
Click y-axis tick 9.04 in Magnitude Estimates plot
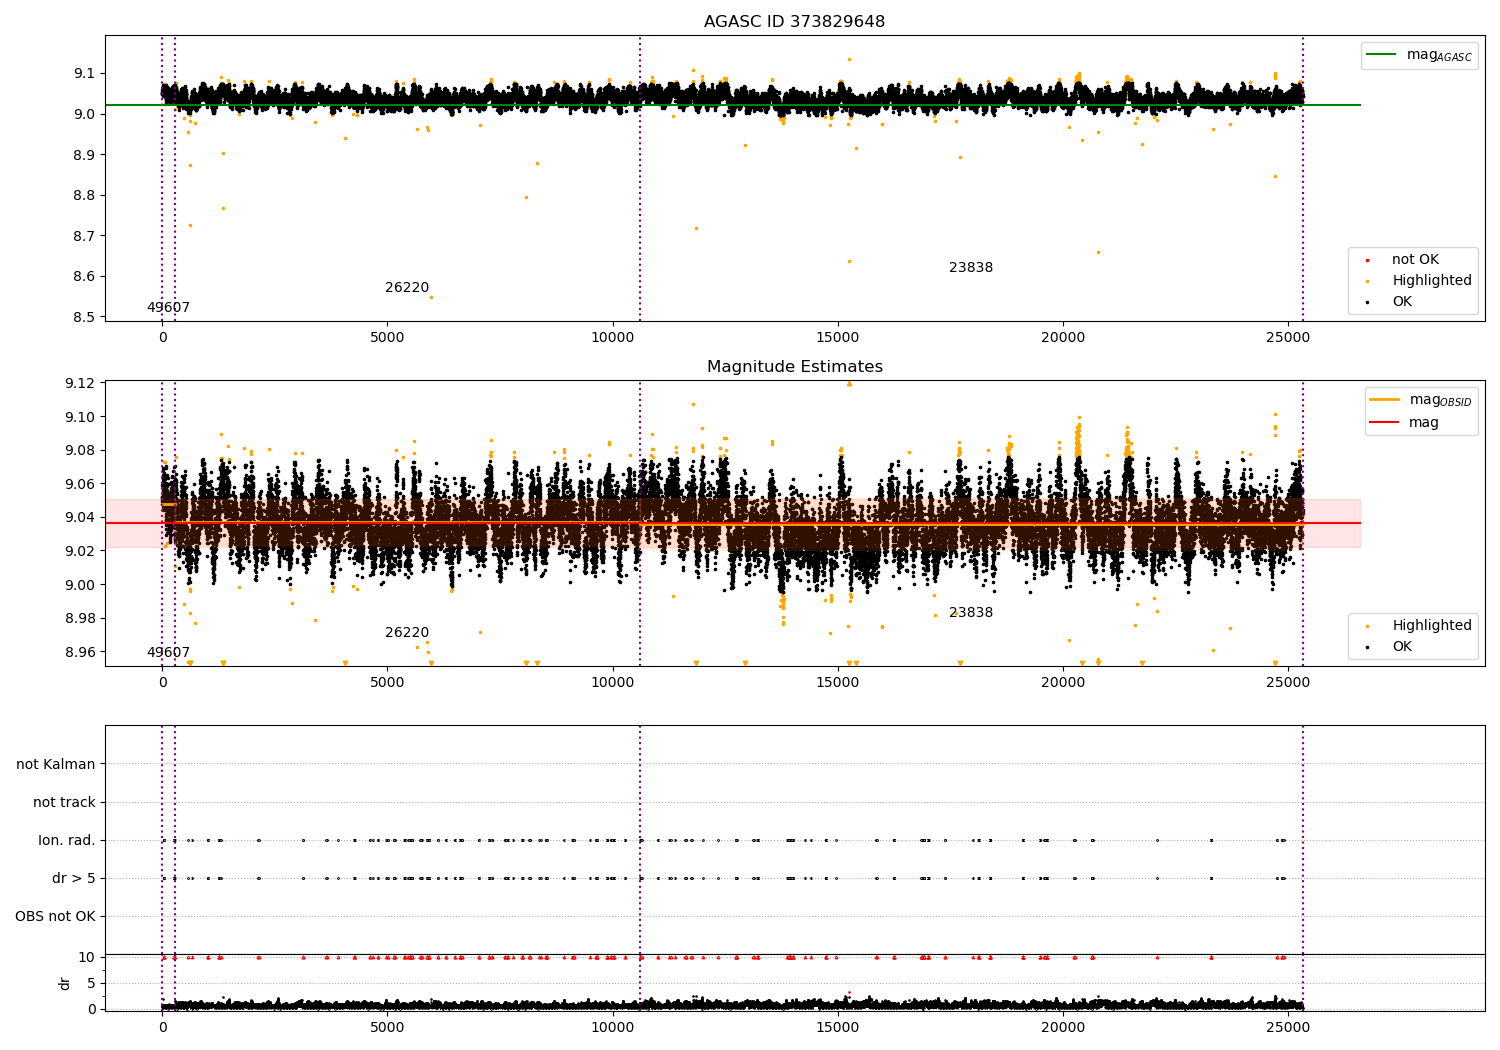point(81,518)
